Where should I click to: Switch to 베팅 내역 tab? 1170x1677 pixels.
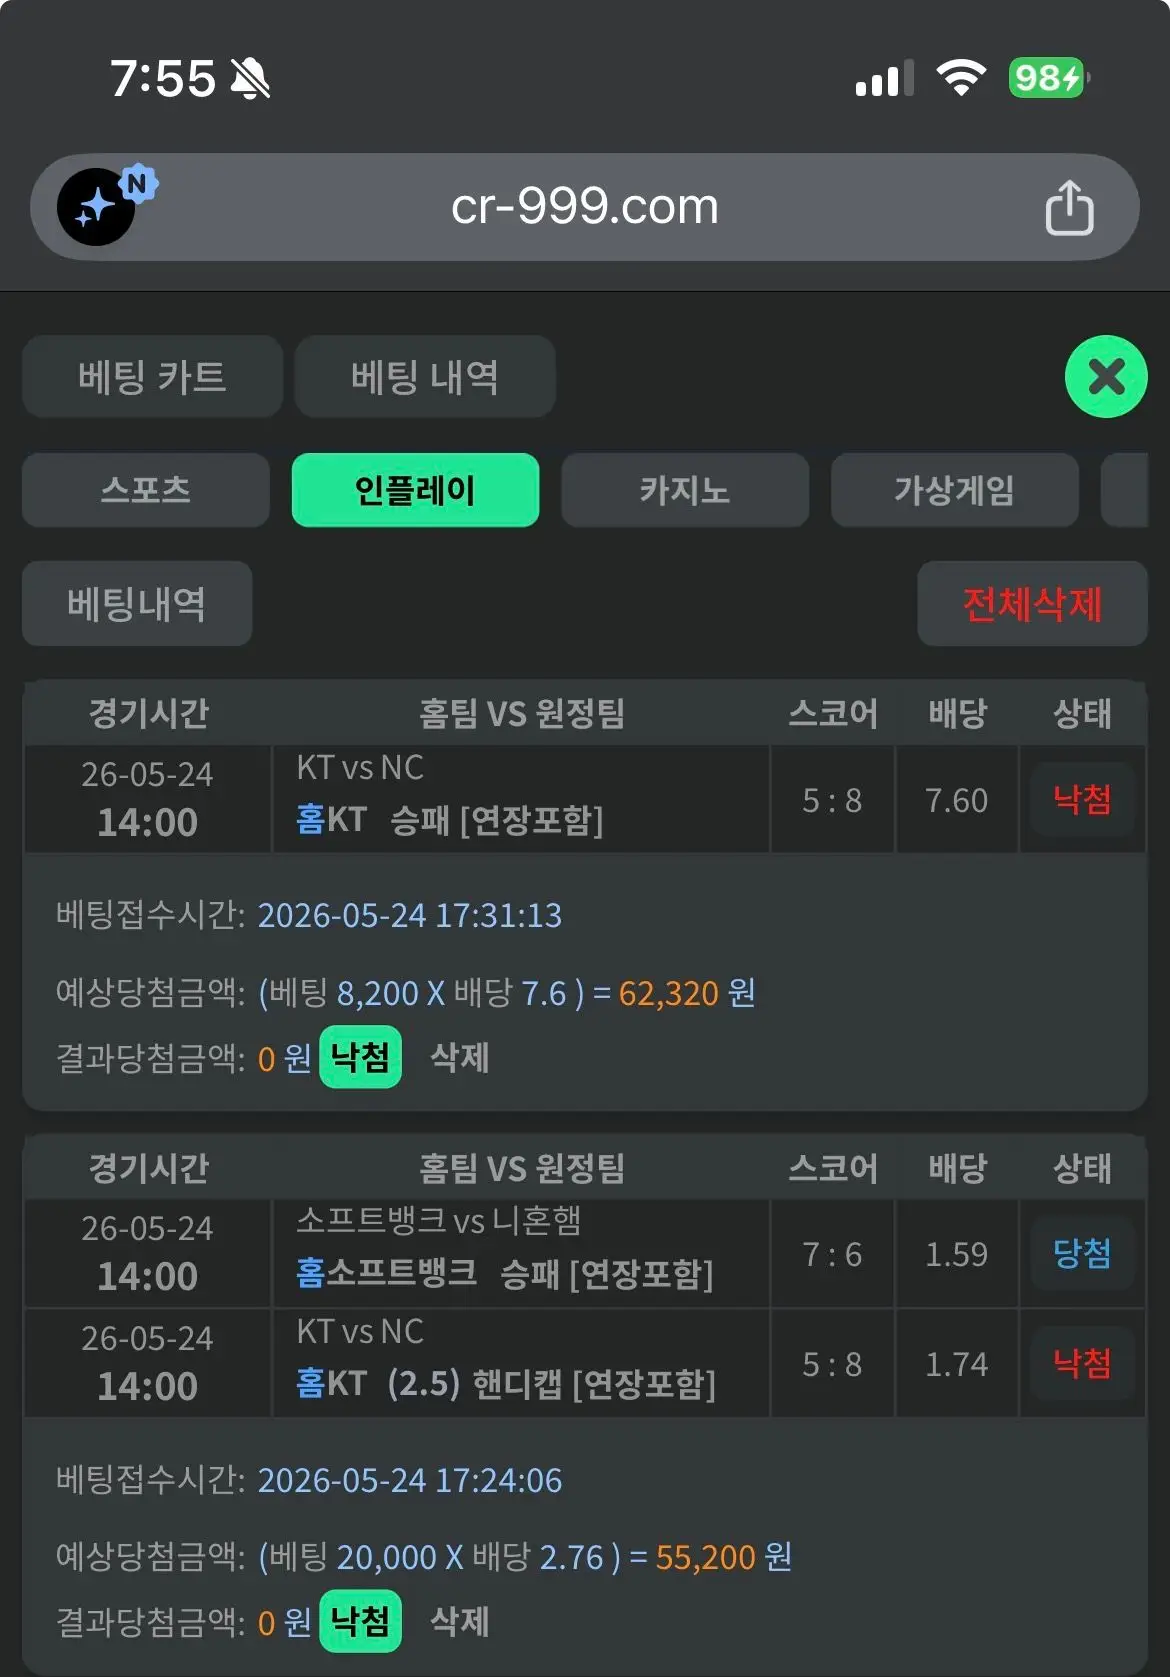coord(425,376)
